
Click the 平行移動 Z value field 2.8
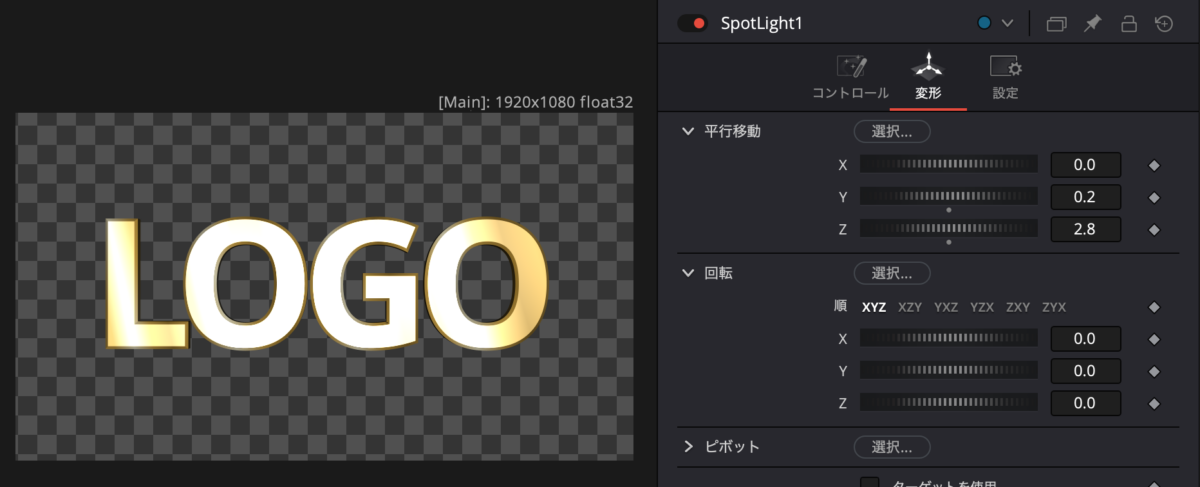click(x=1085, y=229)
